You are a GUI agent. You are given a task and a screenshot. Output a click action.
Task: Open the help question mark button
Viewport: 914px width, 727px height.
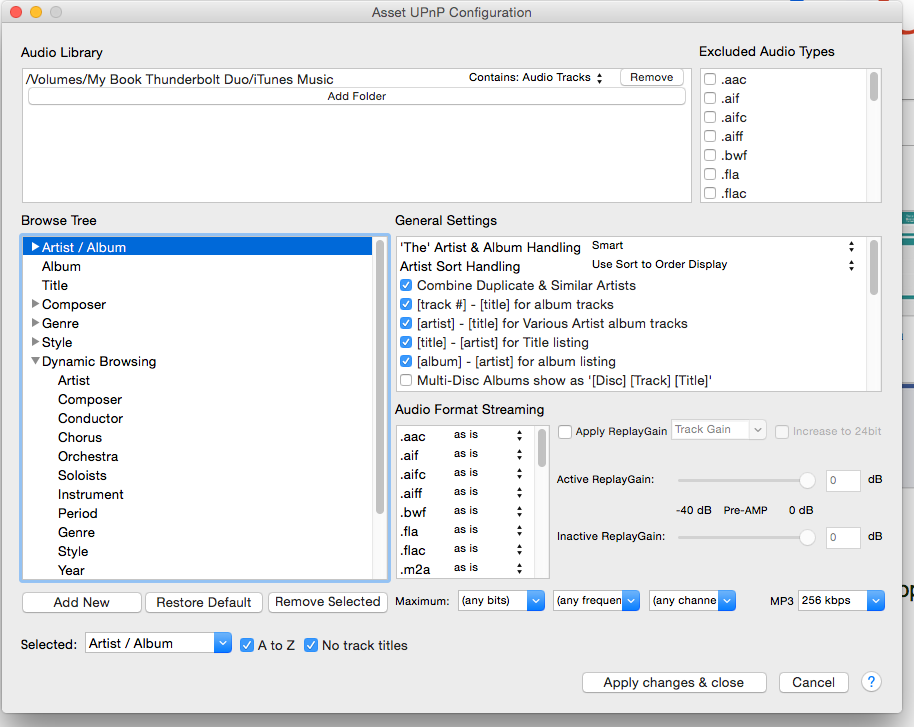point(871,682)
